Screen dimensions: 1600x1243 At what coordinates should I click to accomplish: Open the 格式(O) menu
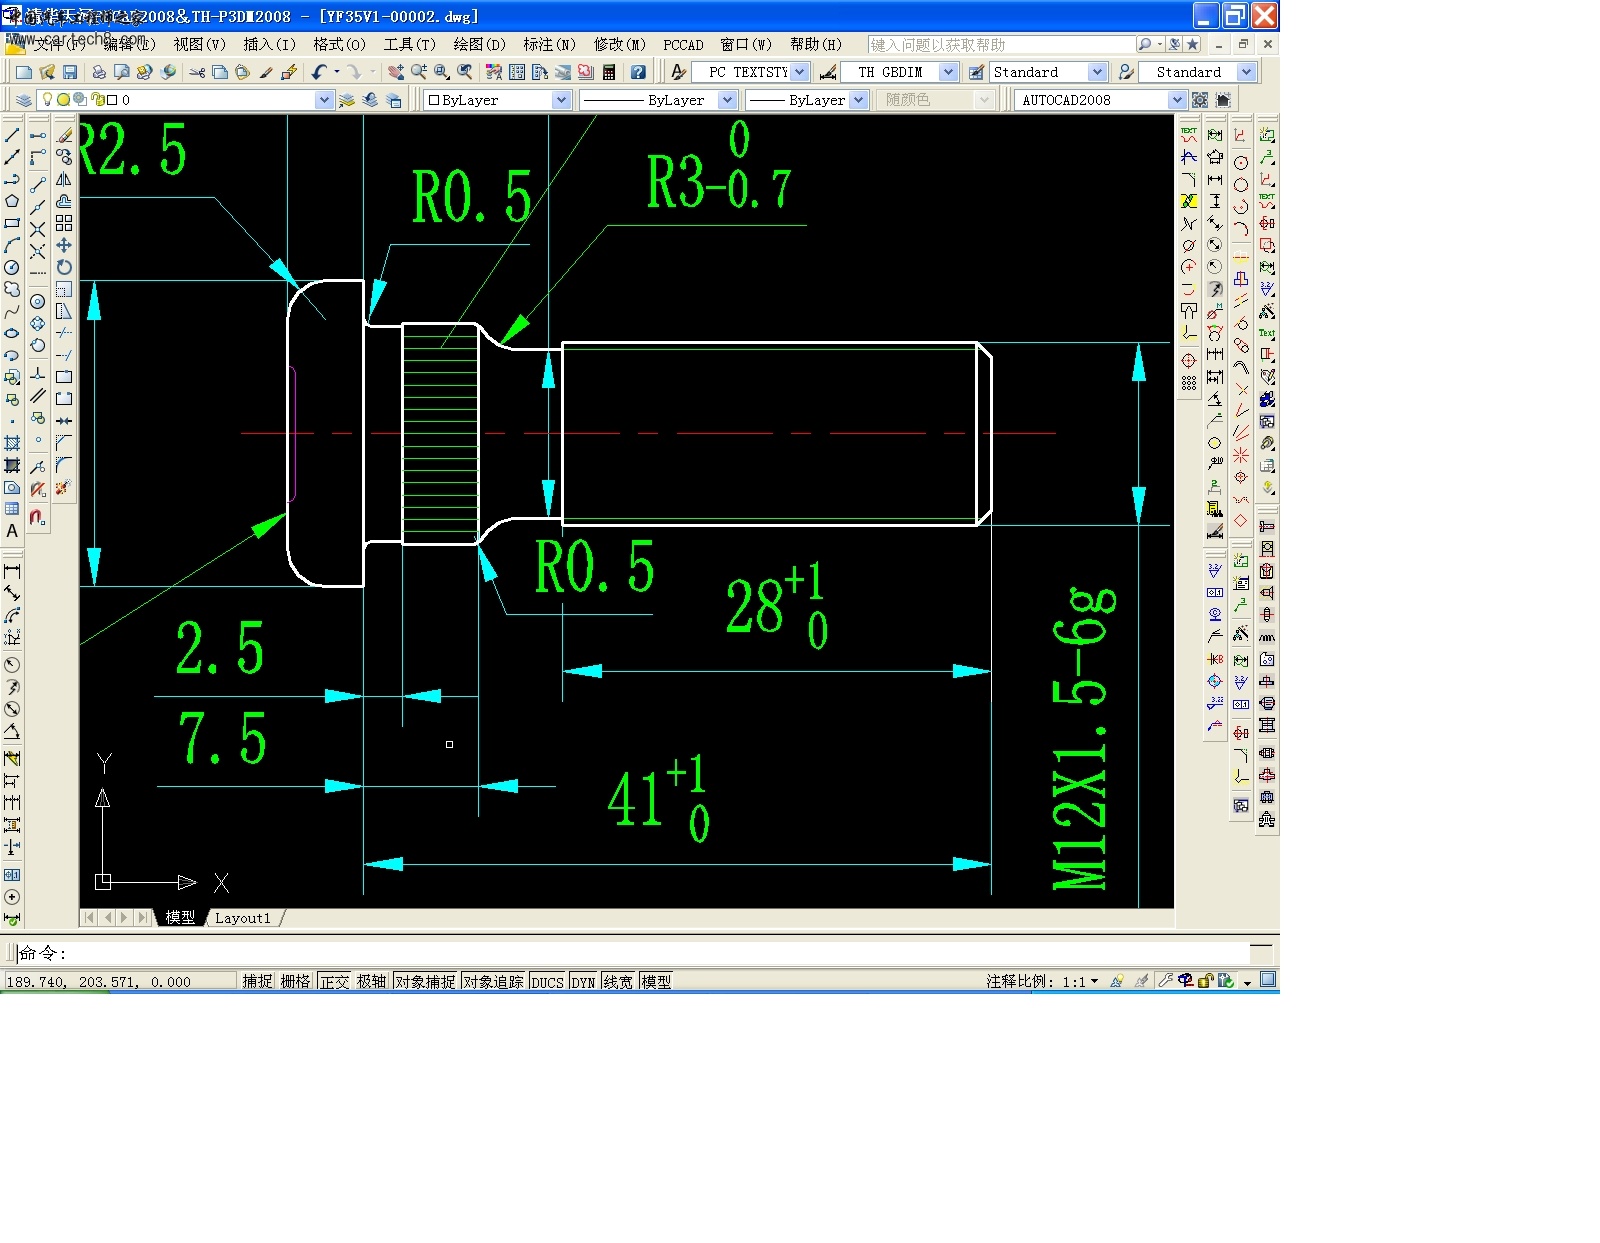click(339, 44)
